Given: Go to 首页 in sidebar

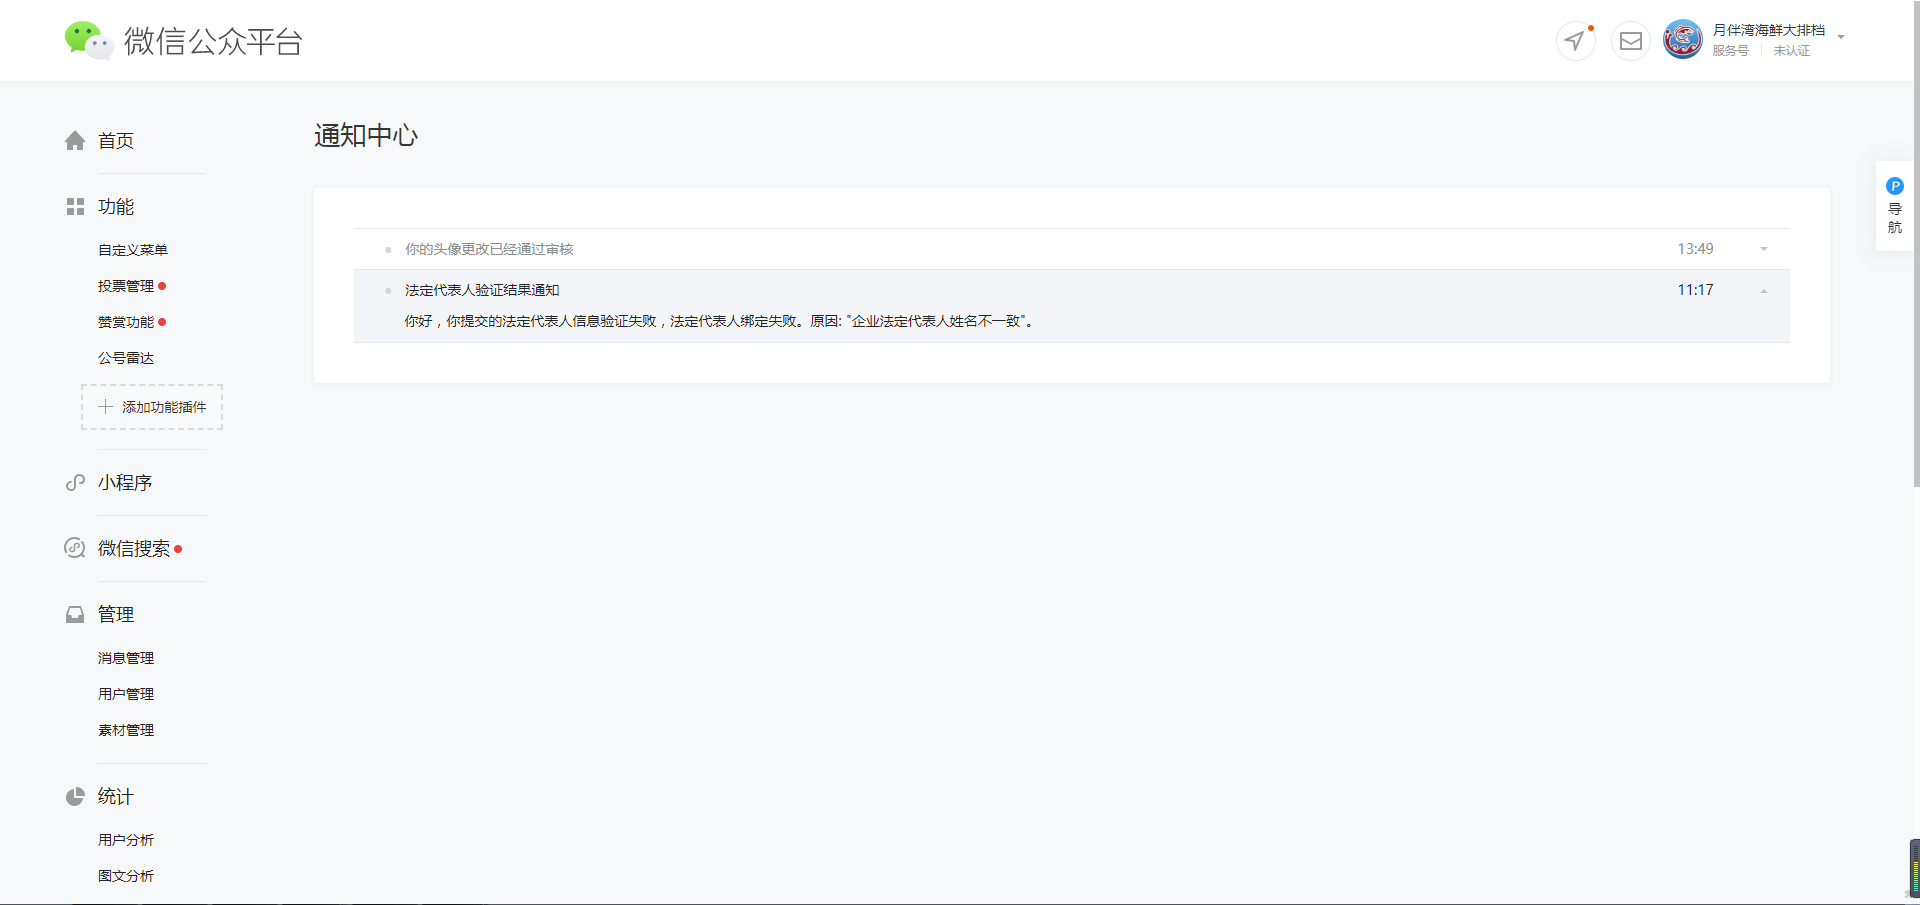Looking at the screenshot, I should (116, 141).
